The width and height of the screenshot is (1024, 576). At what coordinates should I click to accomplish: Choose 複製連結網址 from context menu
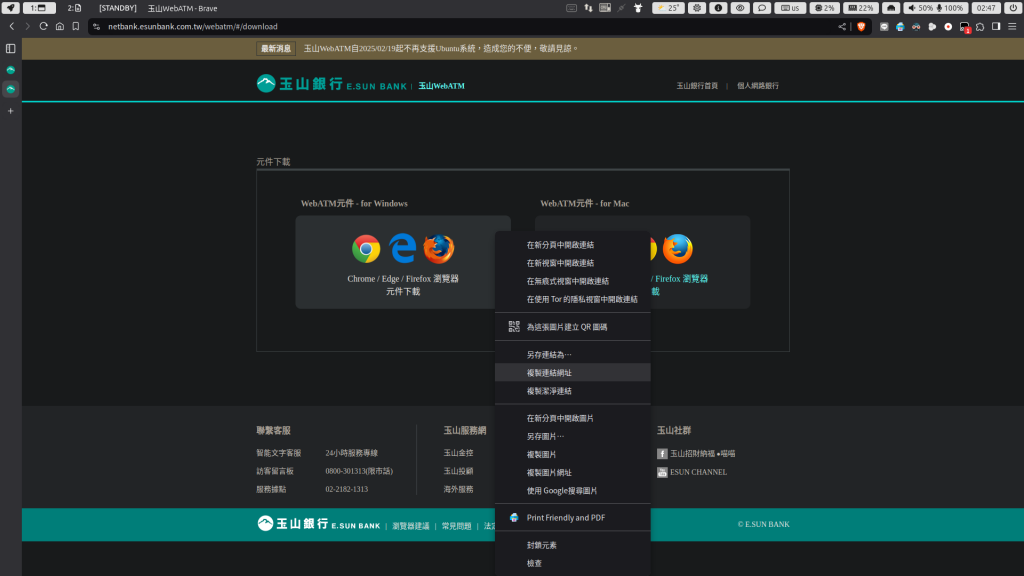573,373
